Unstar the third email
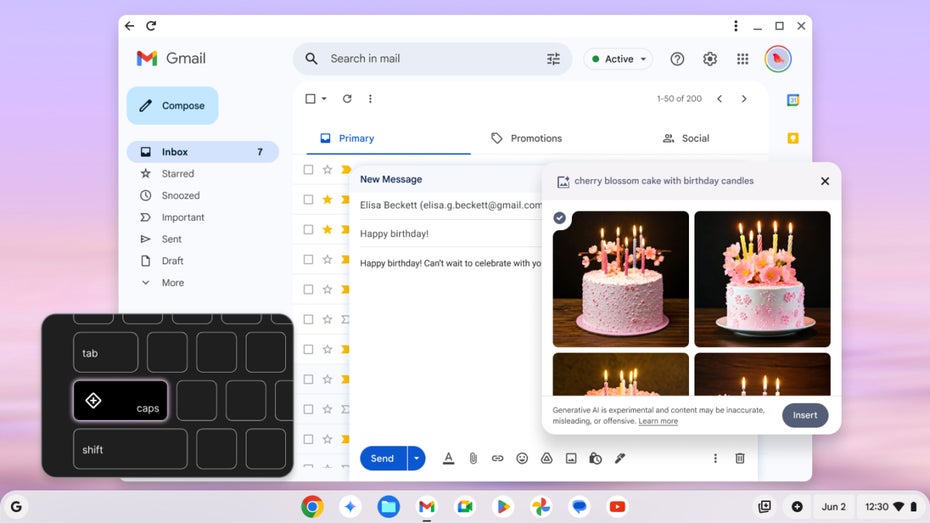930x523 pixels. (x=327, y=229)
